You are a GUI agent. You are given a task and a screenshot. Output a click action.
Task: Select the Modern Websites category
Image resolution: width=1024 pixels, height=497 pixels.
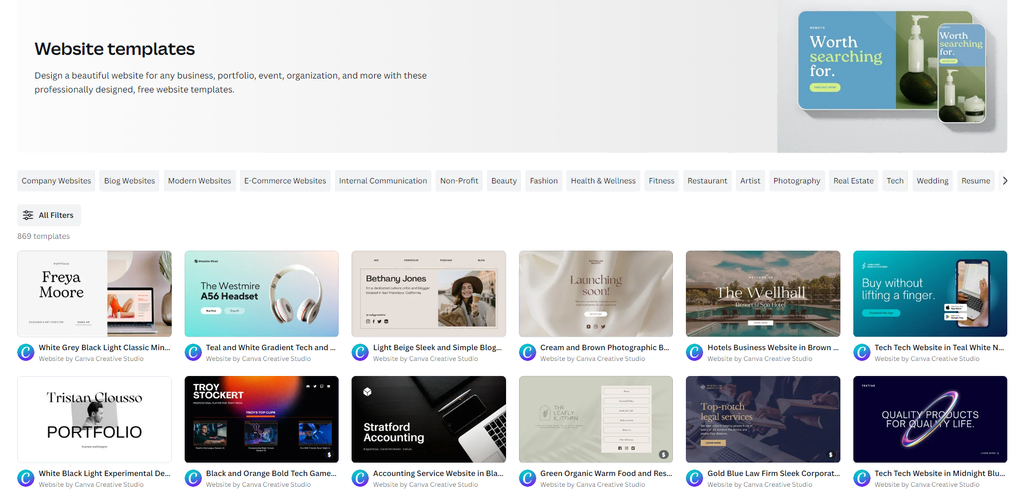click(x=199, y=181)
